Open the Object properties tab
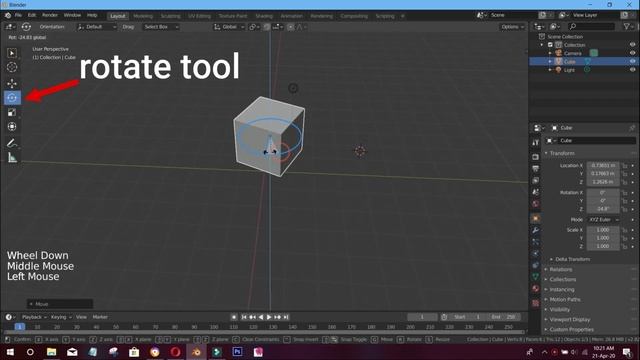 (536, 219)
